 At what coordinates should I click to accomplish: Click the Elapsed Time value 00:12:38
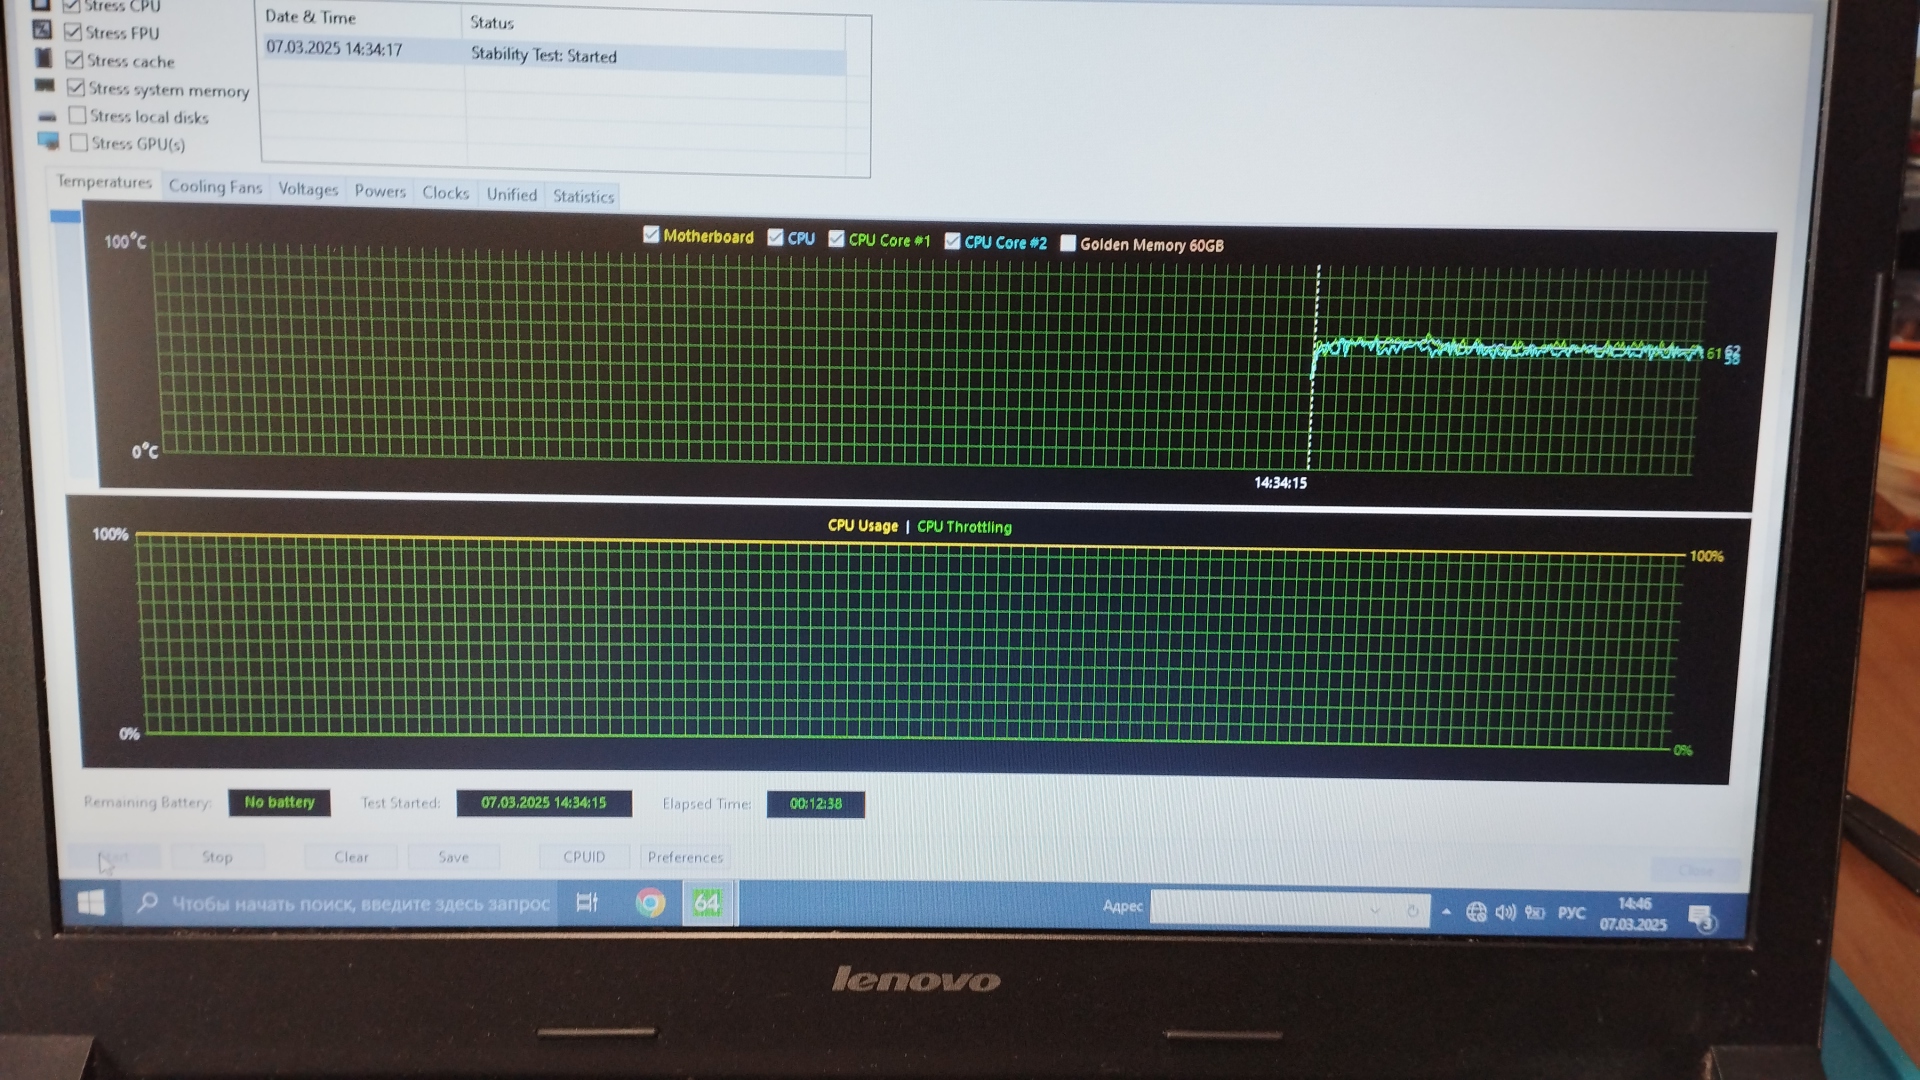(816, 804)
